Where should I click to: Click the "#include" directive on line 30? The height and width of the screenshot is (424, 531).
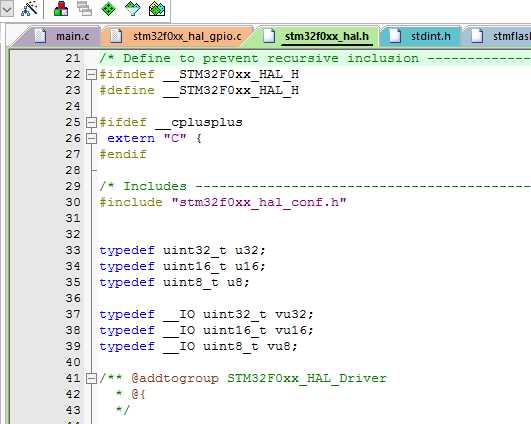pyautogui.click(x=131, y=202)
